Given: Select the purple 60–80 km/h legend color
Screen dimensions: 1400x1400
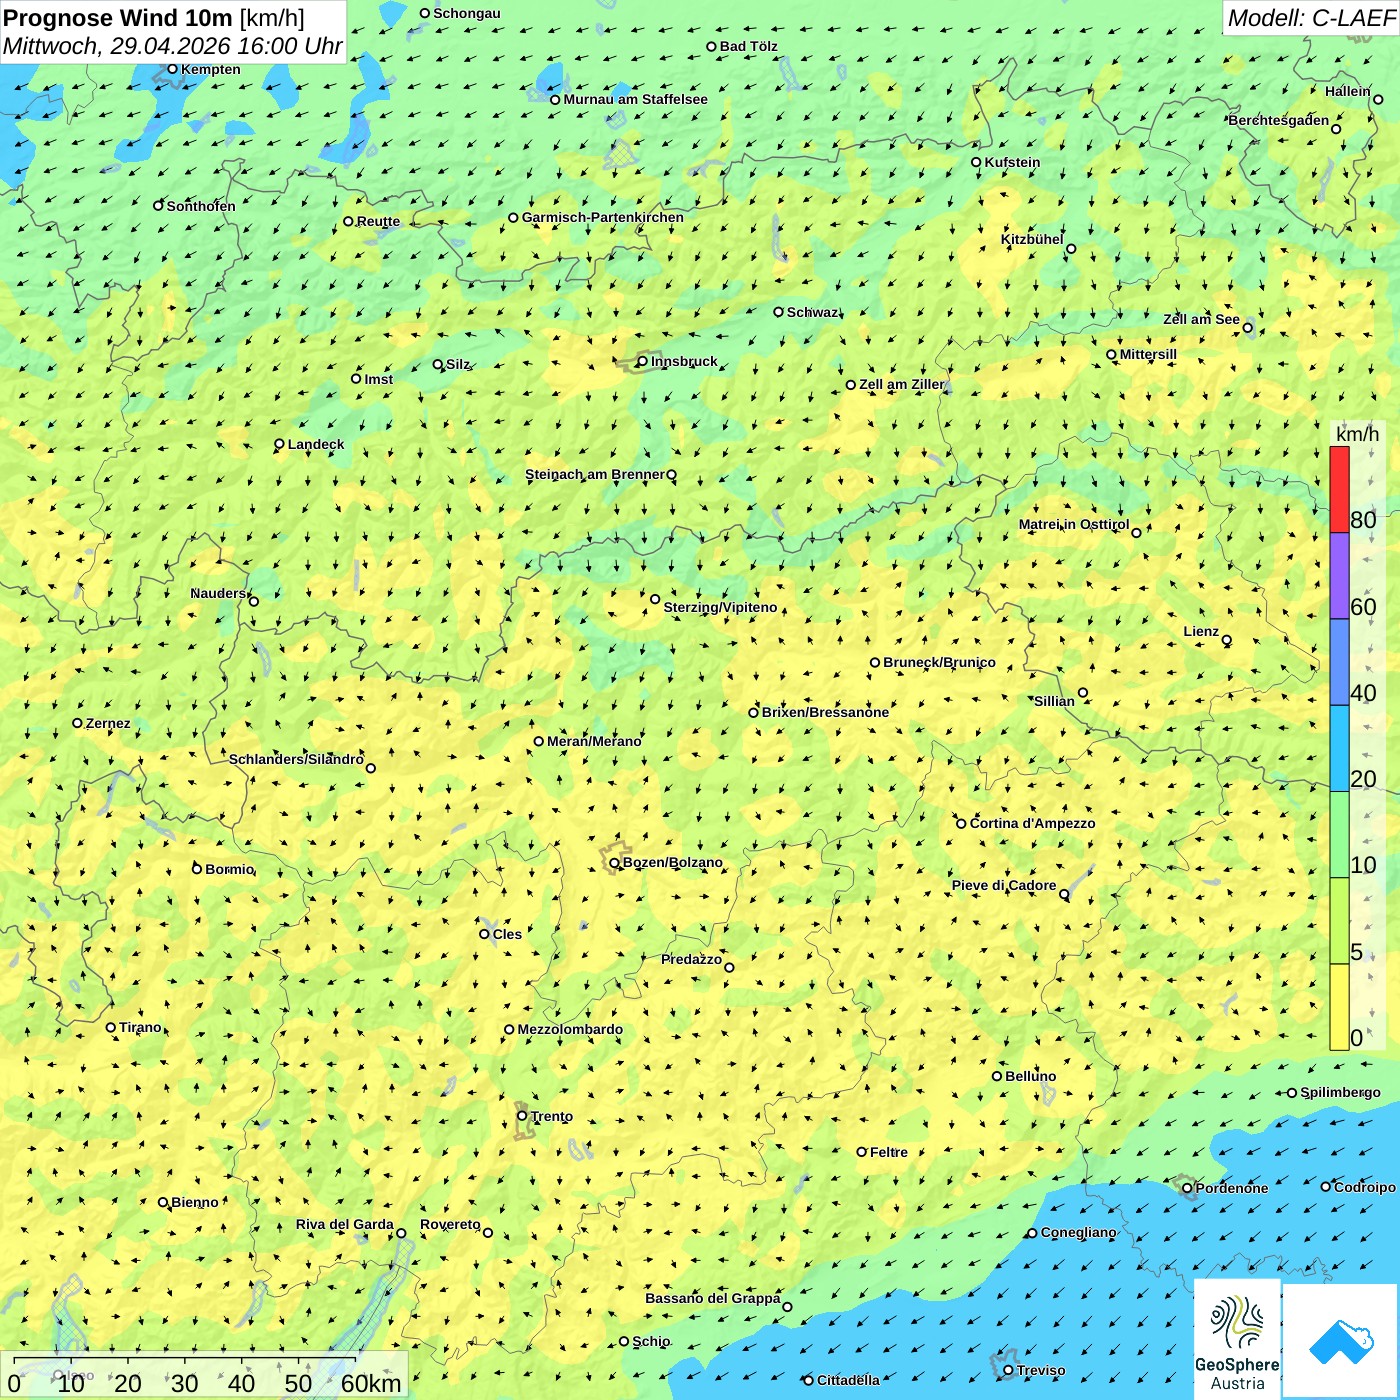Looking at the screenshot, I should (x=1339, y=576).
